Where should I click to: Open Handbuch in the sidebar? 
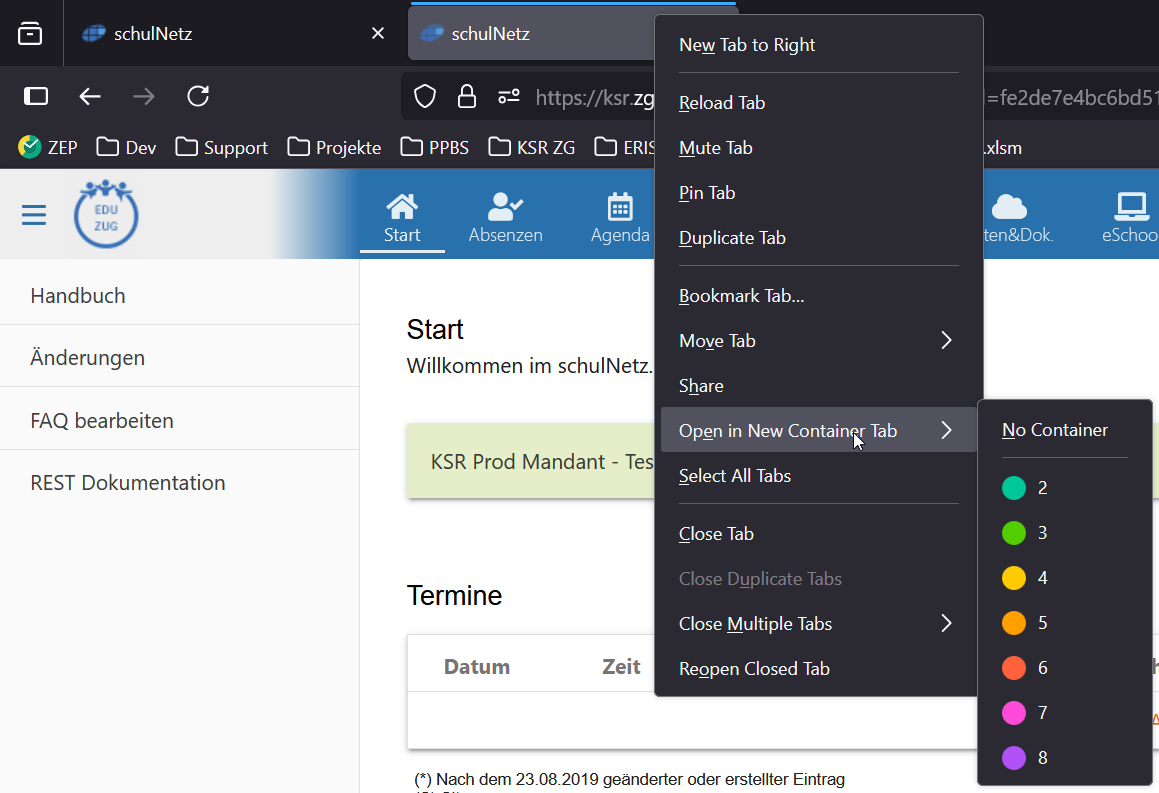180,296
